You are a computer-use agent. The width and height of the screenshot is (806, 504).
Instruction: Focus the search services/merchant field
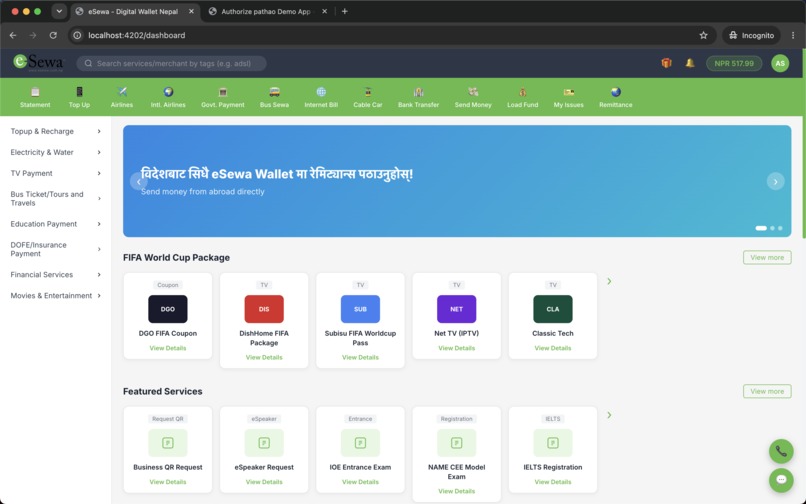[171, 63]
